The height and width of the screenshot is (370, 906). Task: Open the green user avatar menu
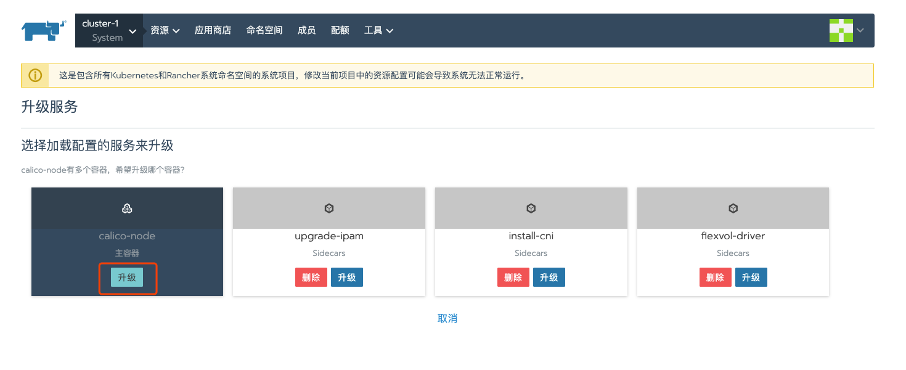click(841, 30)
